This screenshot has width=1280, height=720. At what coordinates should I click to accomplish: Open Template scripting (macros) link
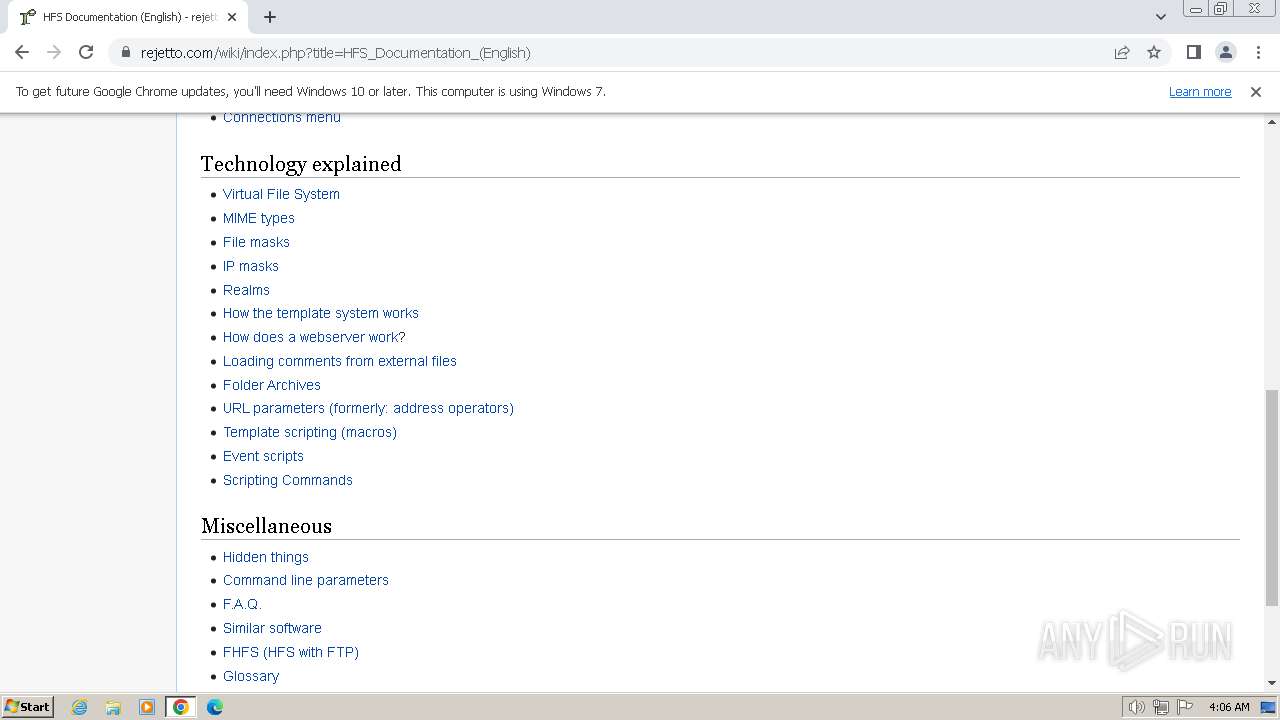coord(309,432)
